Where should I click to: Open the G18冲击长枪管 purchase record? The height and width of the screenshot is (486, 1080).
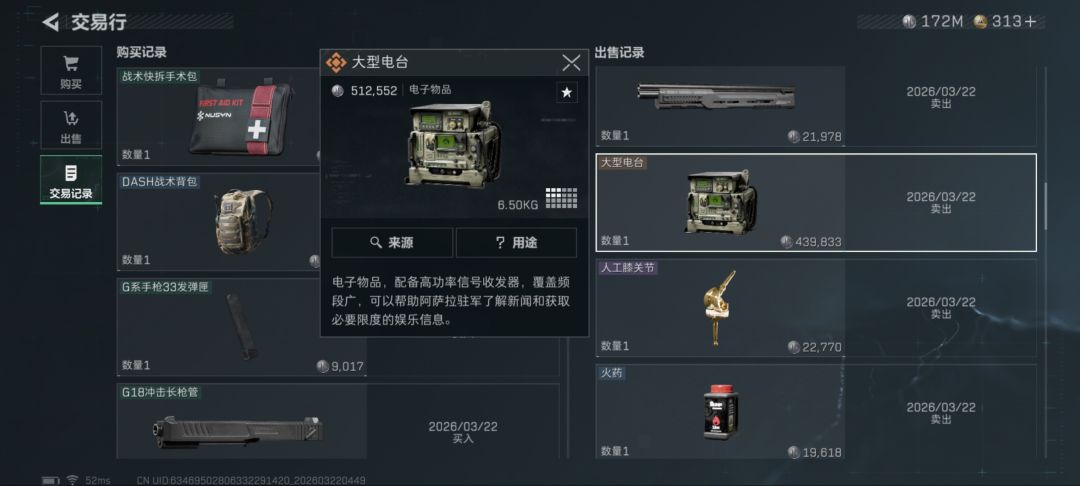pos(338,421)
